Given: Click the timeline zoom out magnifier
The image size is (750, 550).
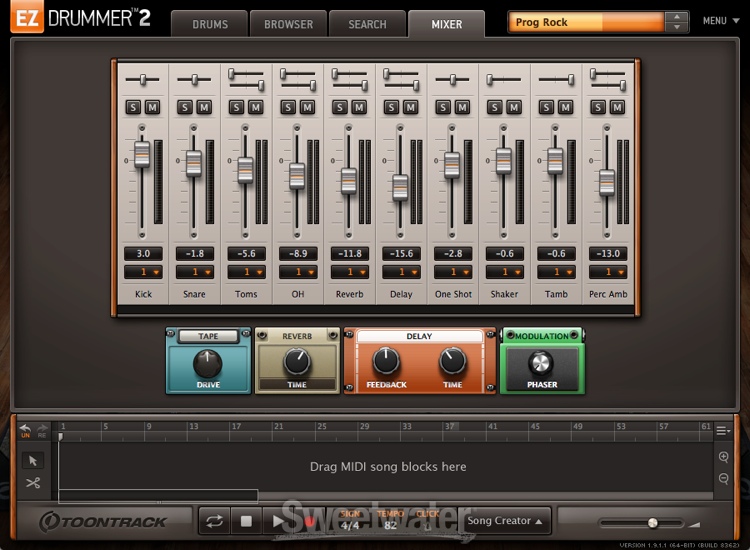Looking at the screenshot, I should coord(723,479).
